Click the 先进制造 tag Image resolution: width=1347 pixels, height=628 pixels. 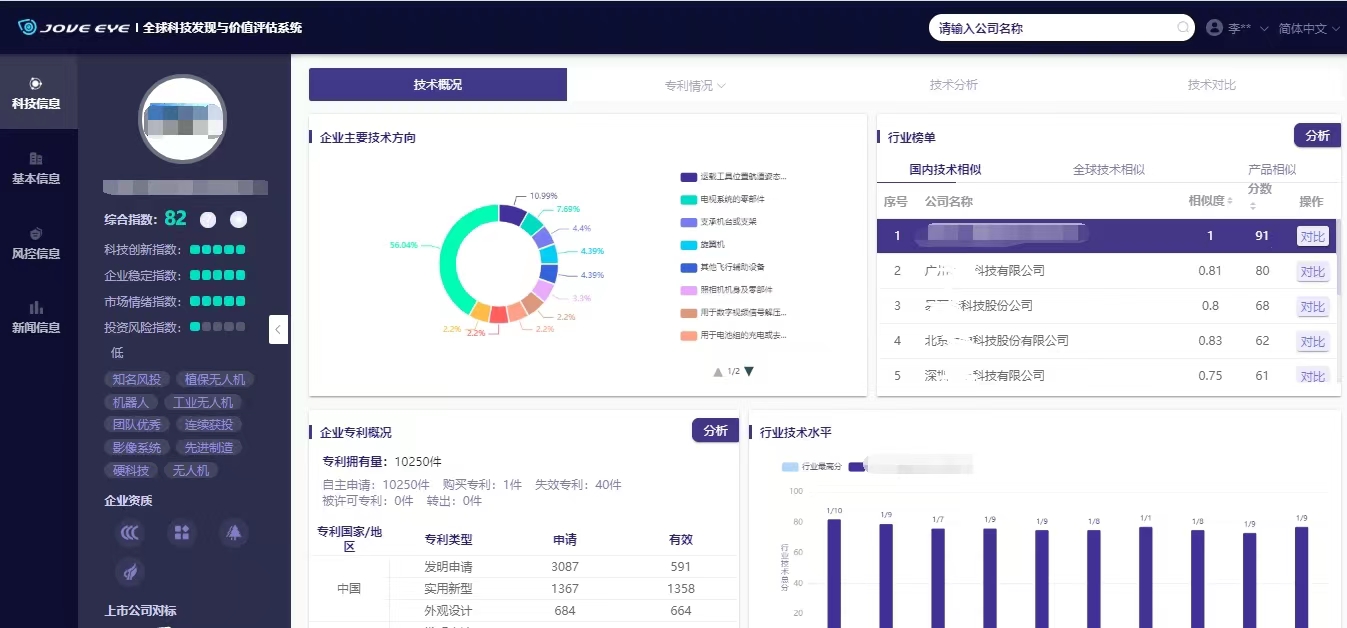pos(208,448)
